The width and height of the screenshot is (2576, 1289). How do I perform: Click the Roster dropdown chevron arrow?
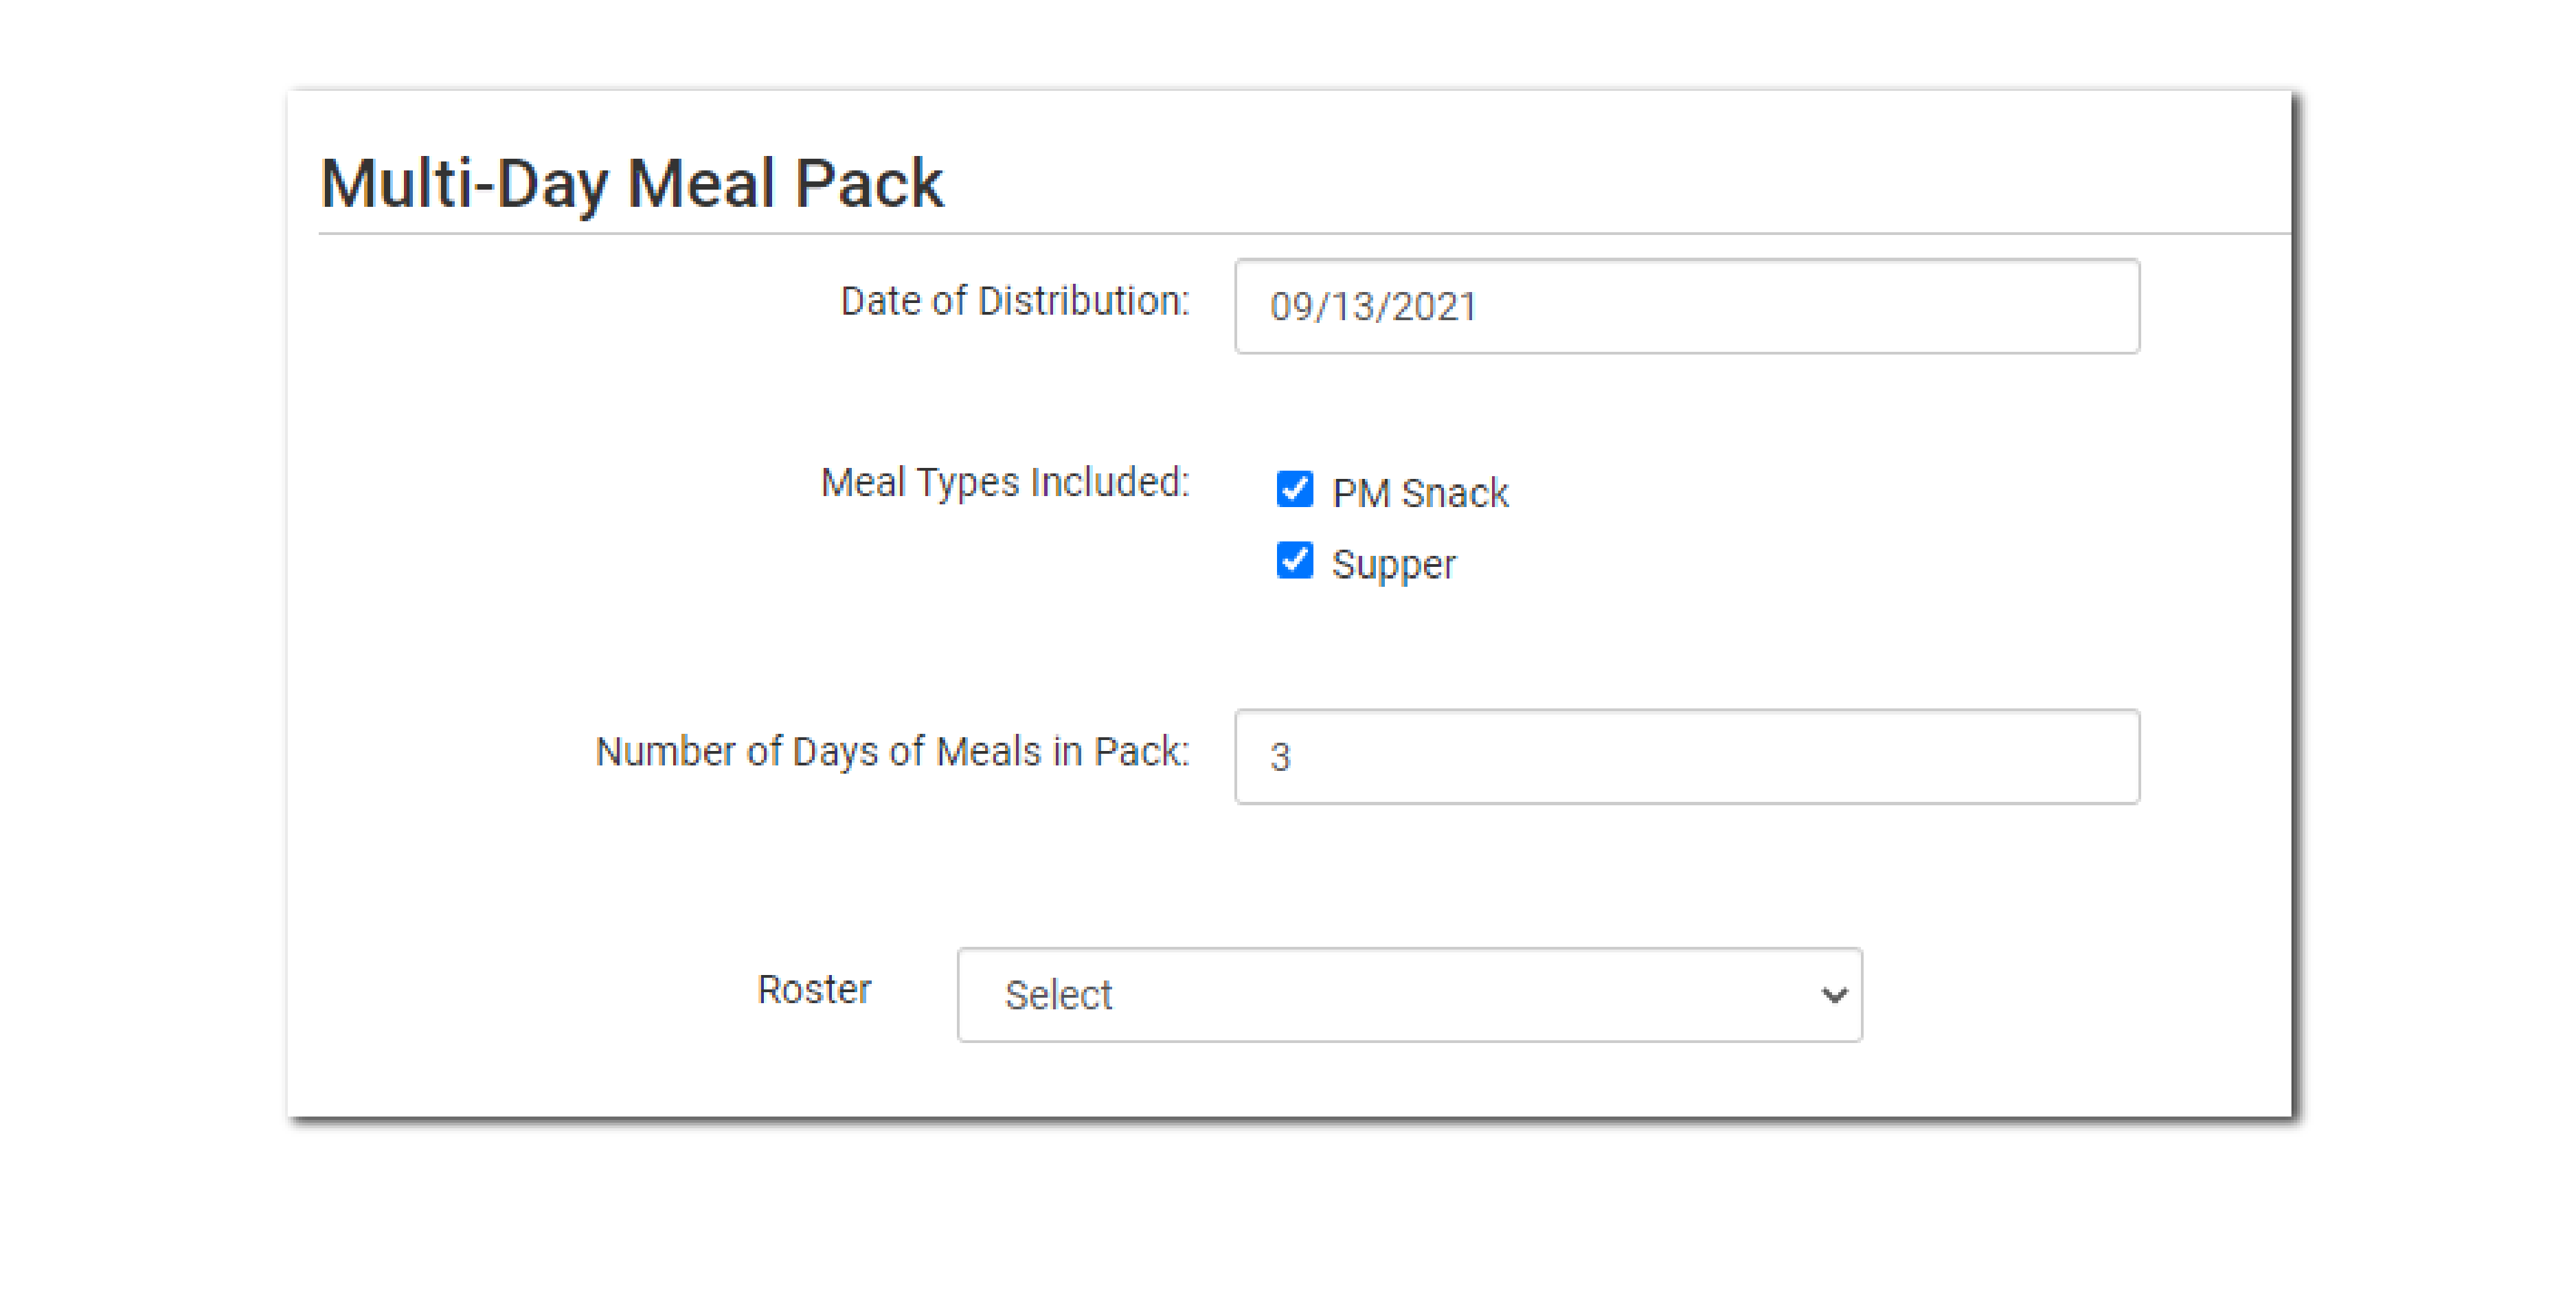pyautogui.click(x=1833, y=995)
